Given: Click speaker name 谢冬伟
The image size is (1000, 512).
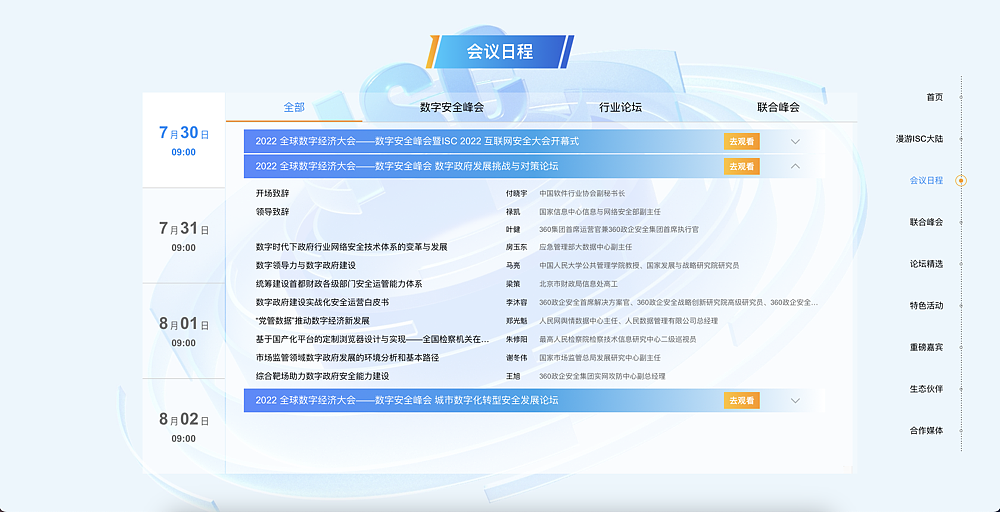Looking at the screenshot, I should (517, 358).
